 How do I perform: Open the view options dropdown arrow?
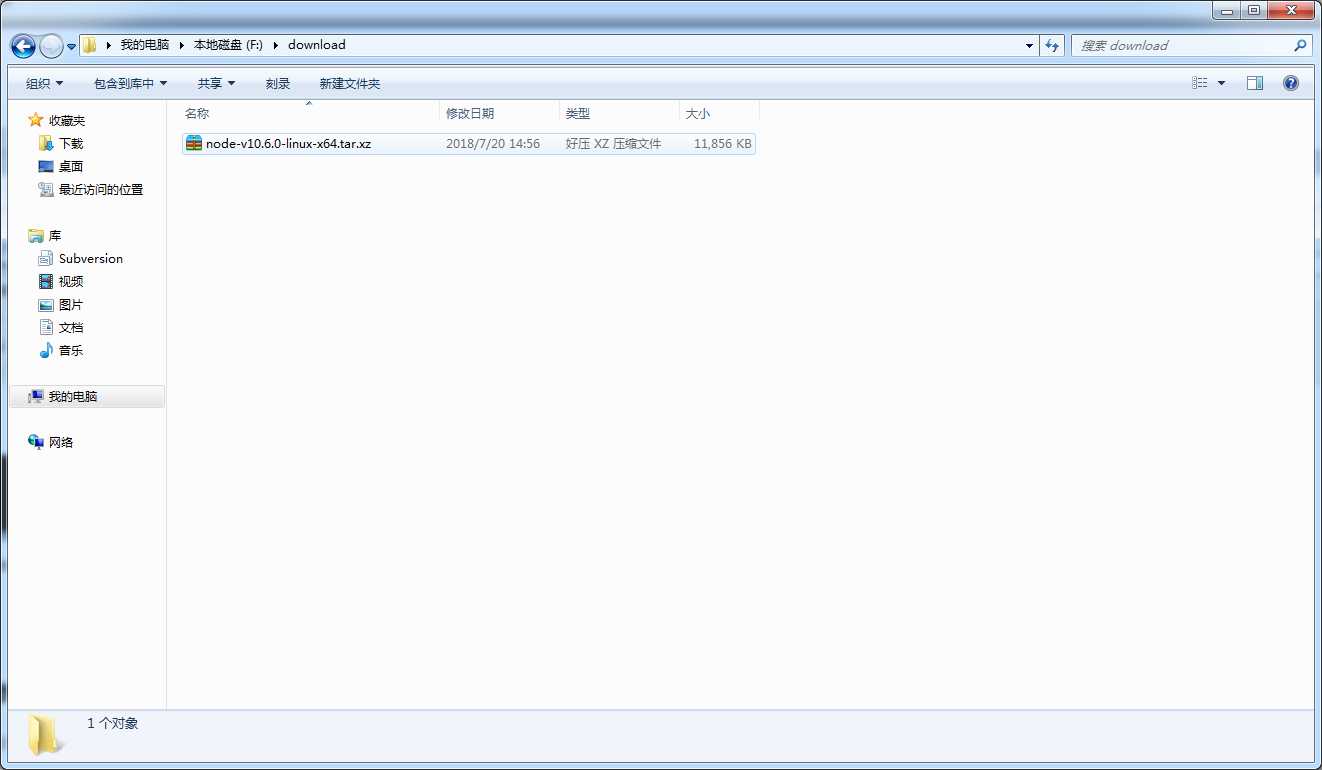pyautogui.click(x=1221, y=83)
